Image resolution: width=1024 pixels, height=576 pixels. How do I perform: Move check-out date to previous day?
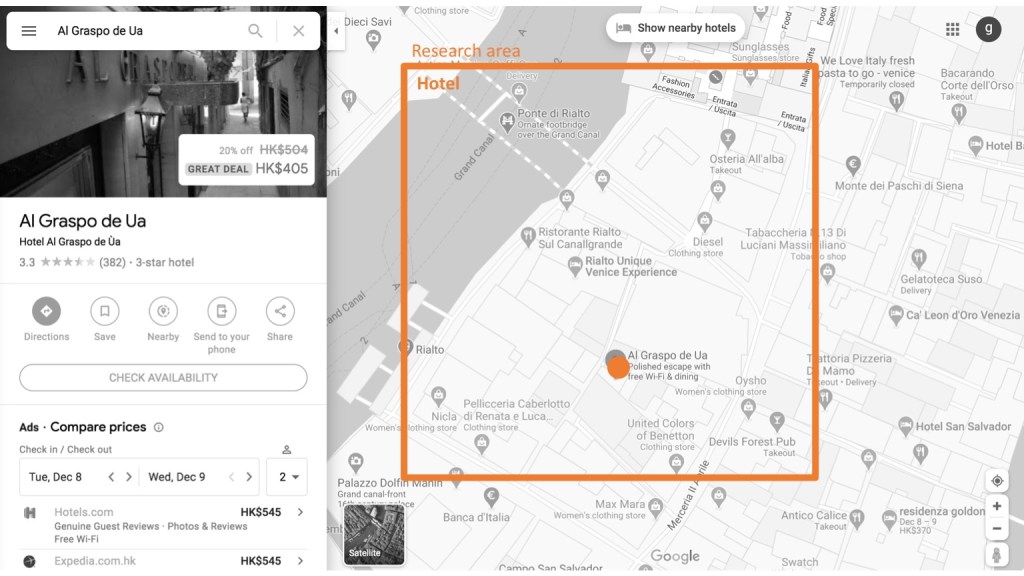tap(231, 477)
